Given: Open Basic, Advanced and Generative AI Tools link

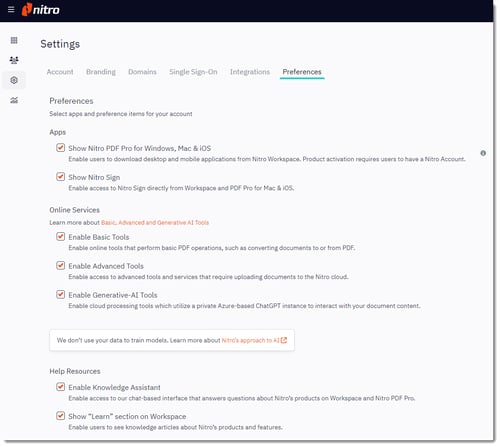Looking at the screenshot, I should pos(155,222).
